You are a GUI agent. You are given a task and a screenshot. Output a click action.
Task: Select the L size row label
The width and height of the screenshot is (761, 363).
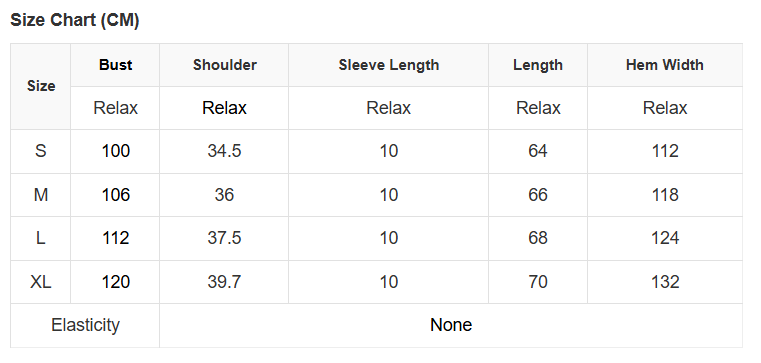pos(41,238)
